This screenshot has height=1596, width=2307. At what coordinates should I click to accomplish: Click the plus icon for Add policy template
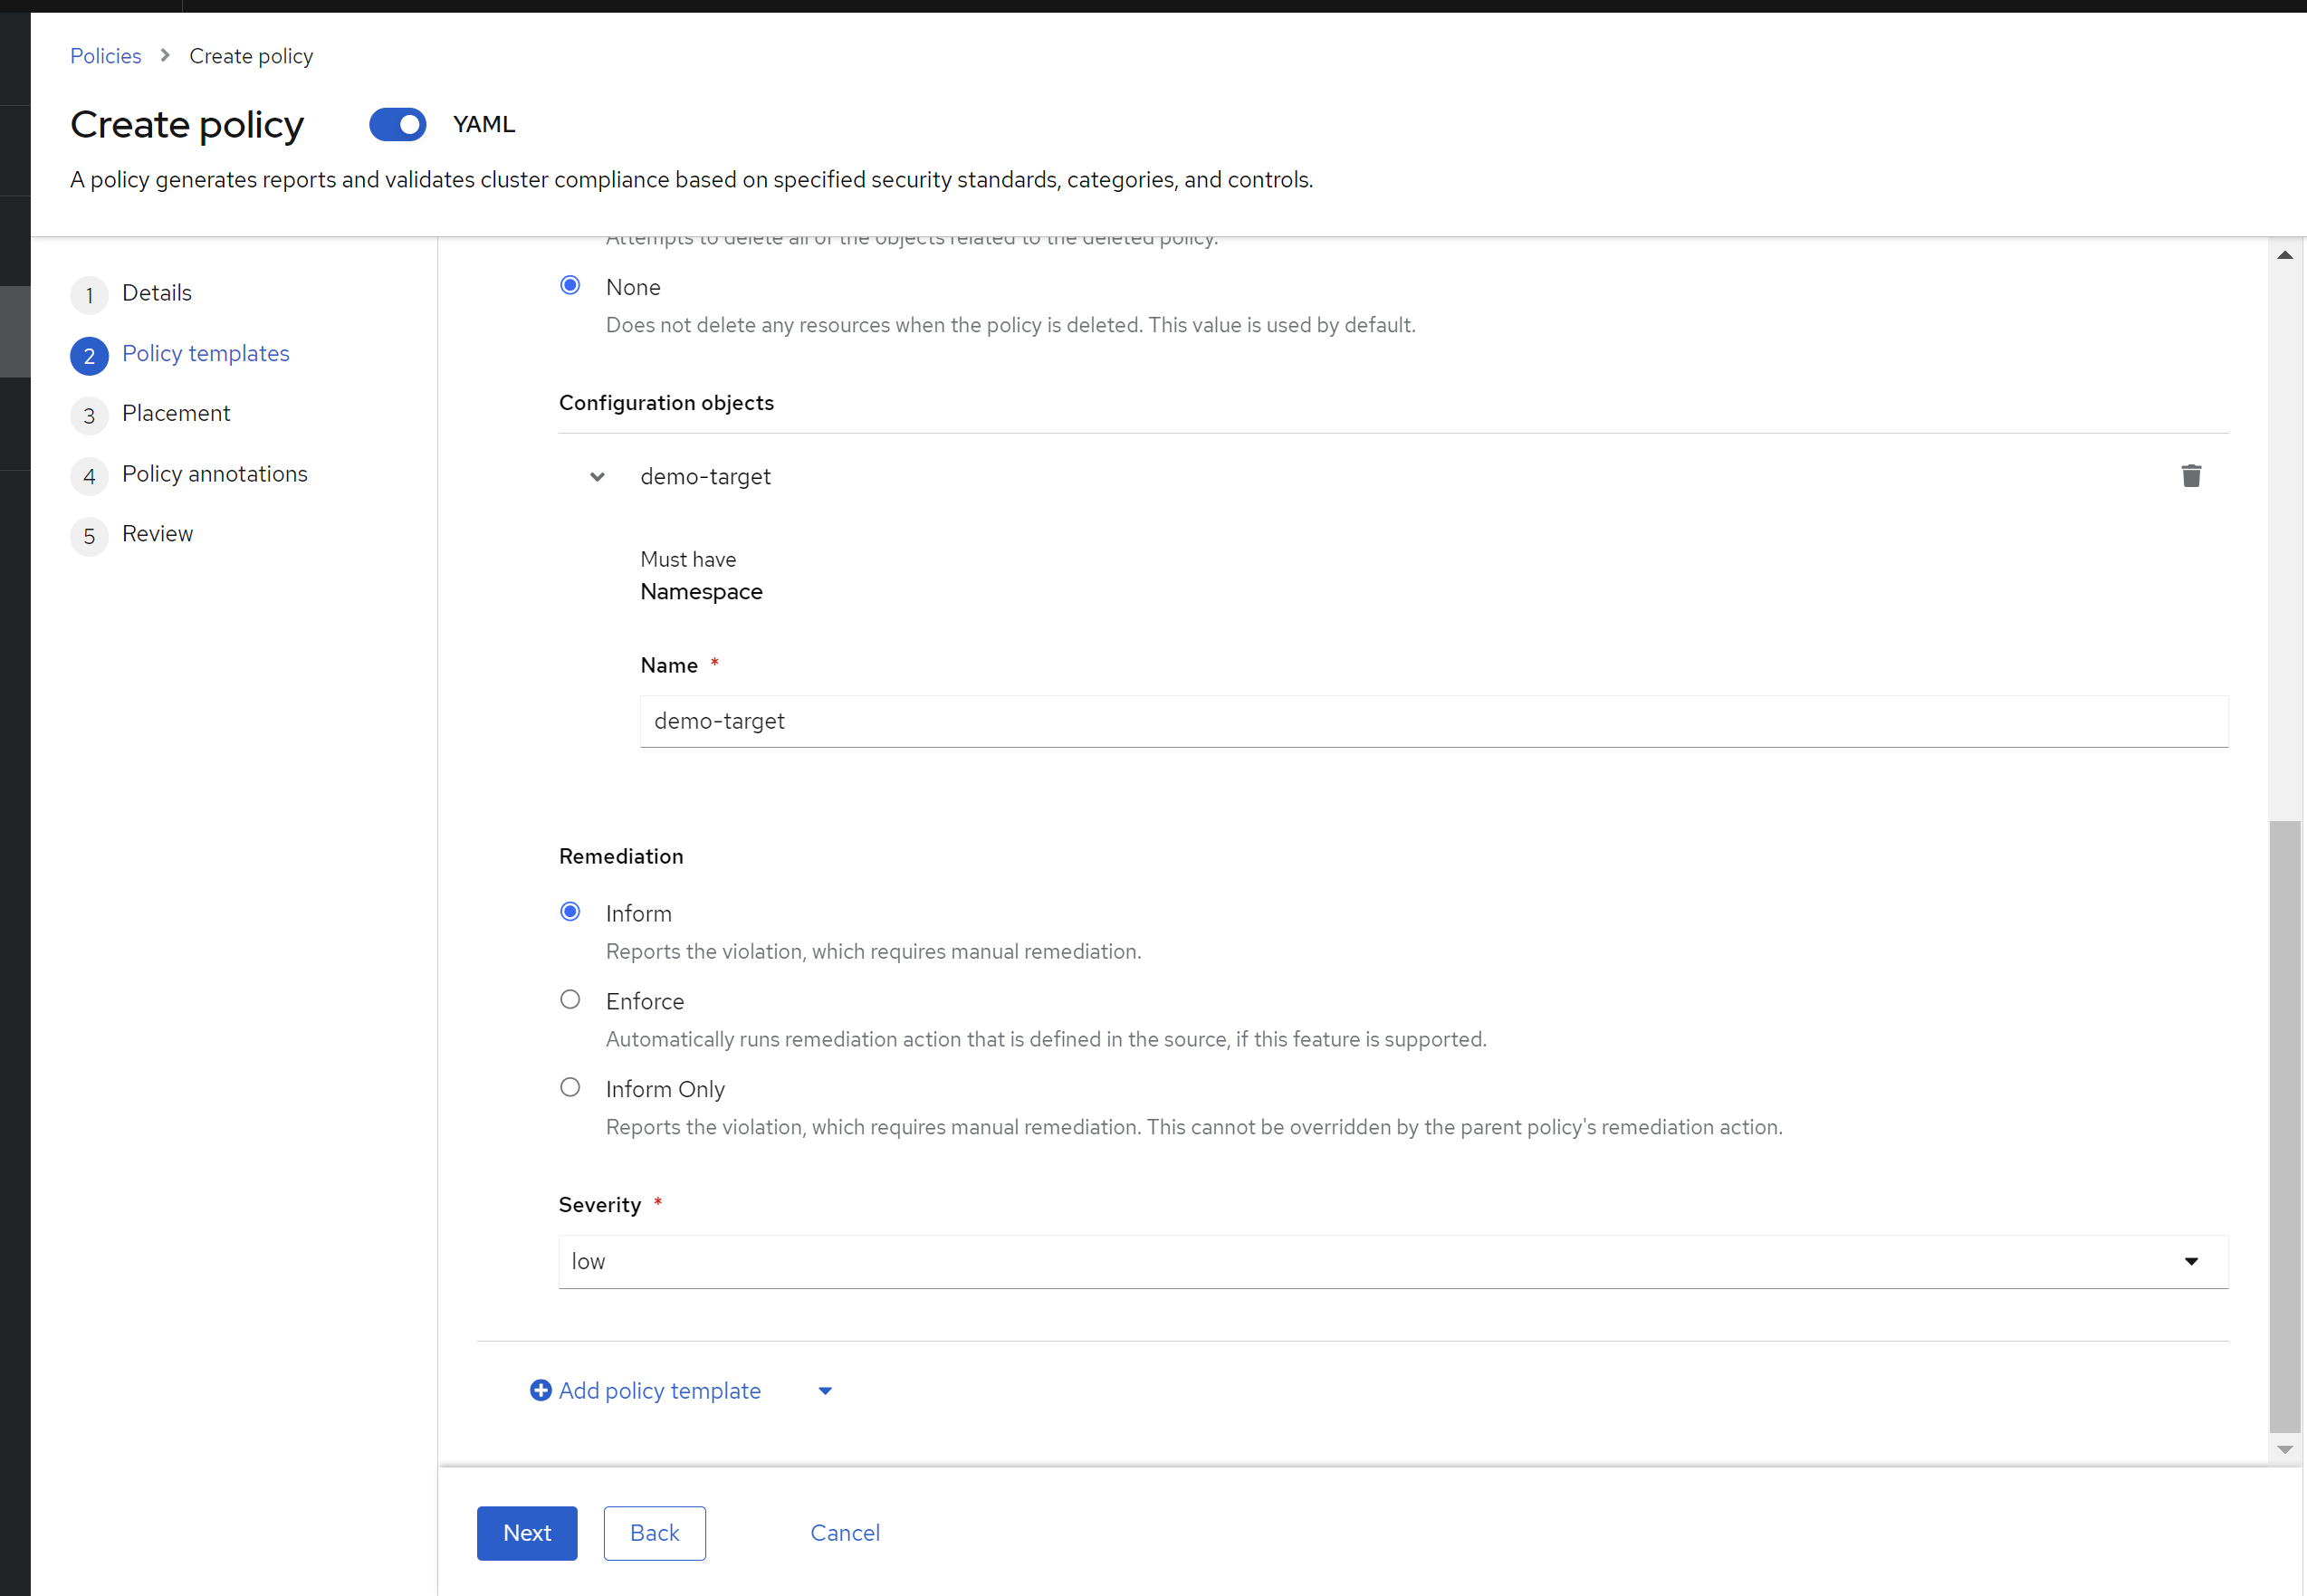pos(540,1390)
